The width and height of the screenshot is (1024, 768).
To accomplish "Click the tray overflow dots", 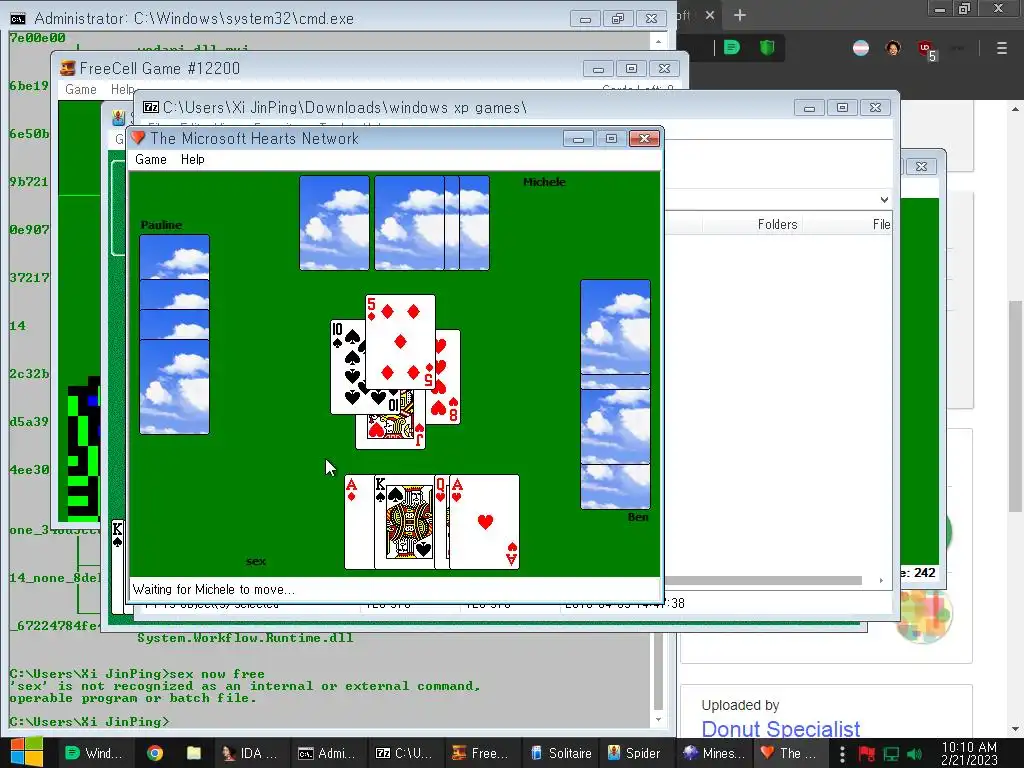I will pos(842,754).
